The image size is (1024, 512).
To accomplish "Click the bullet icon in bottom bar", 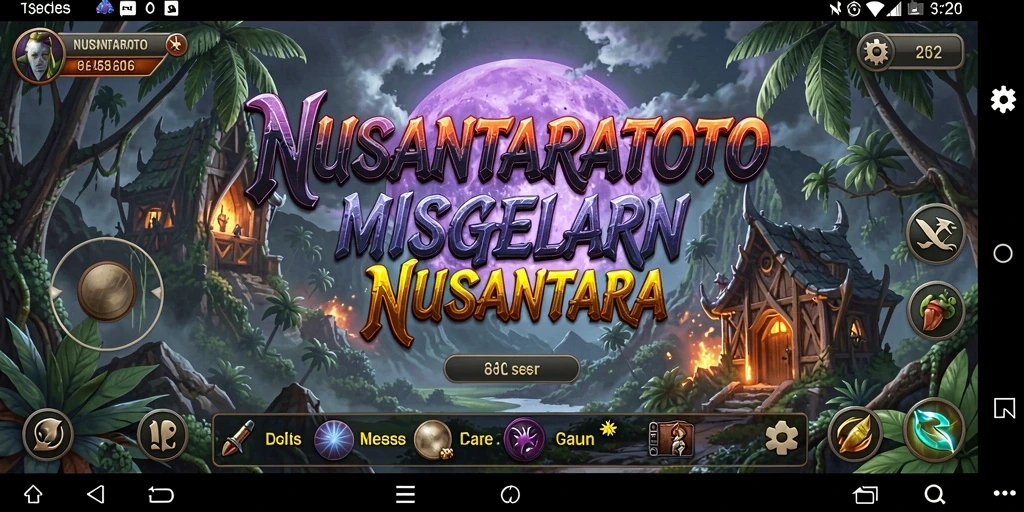I will pos(237,438).
